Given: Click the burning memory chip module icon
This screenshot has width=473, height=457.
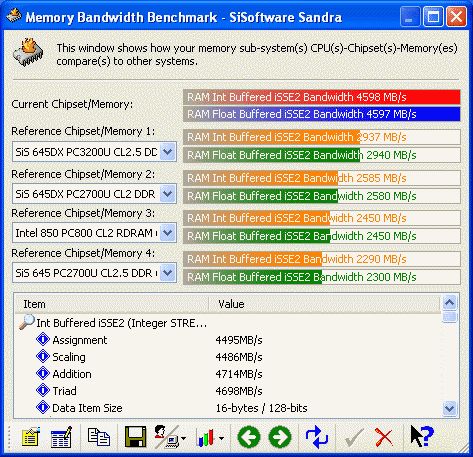Looking at the screenshot, I should click(29, 52).
